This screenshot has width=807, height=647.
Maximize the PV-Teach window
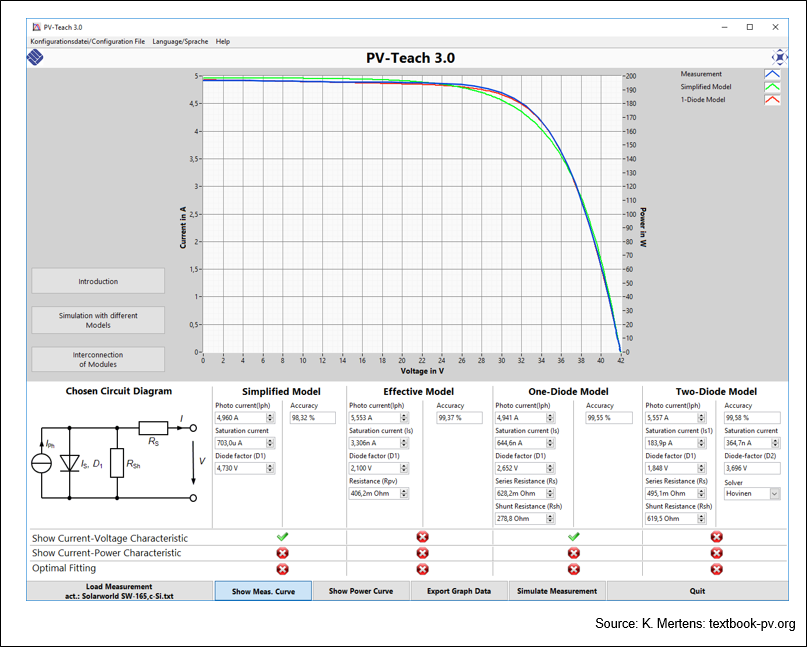[x=750, y=27]
